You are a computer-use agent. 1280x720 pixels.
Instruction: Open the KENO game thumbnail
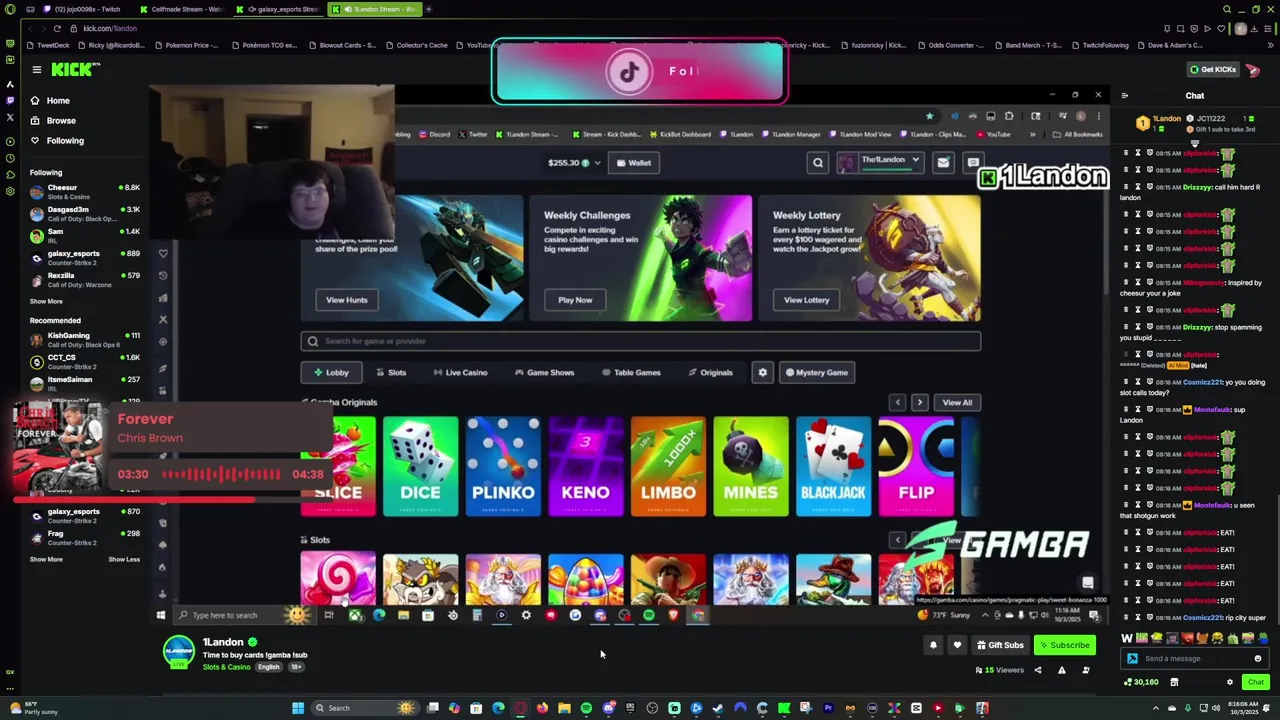coord(585,467)
